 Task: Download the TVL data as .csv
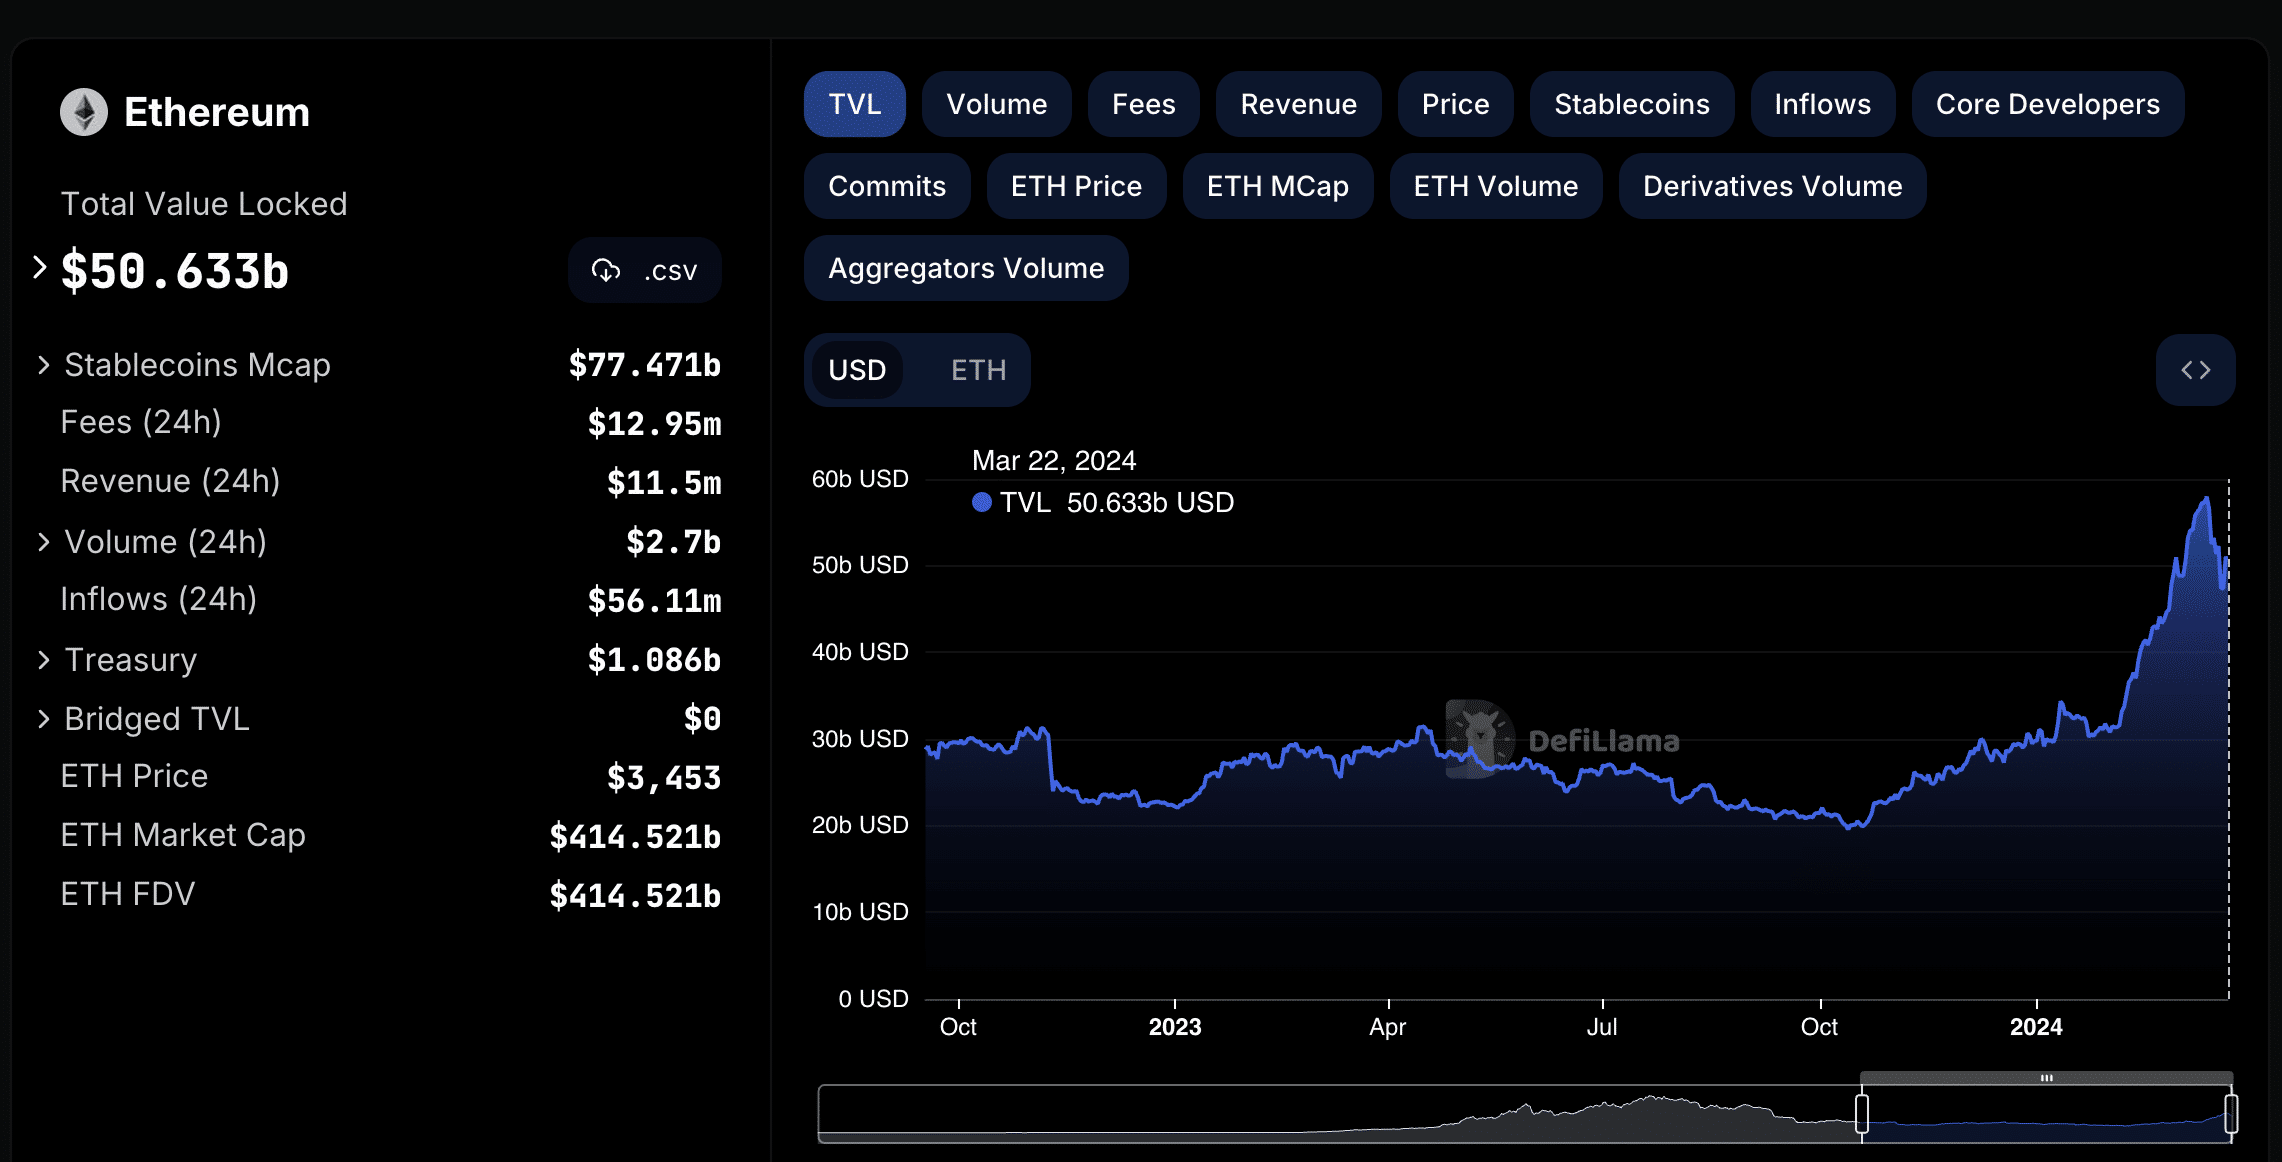[645, 270]
